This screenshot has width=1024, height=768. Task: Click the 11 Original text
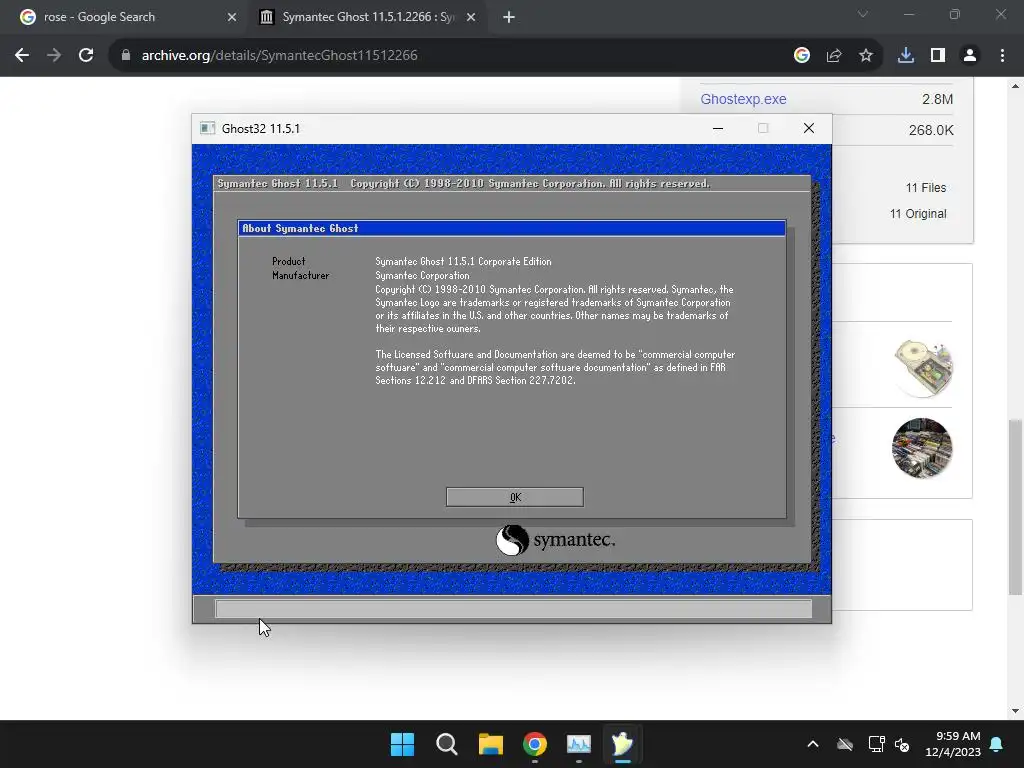click(x=918, y=214)
